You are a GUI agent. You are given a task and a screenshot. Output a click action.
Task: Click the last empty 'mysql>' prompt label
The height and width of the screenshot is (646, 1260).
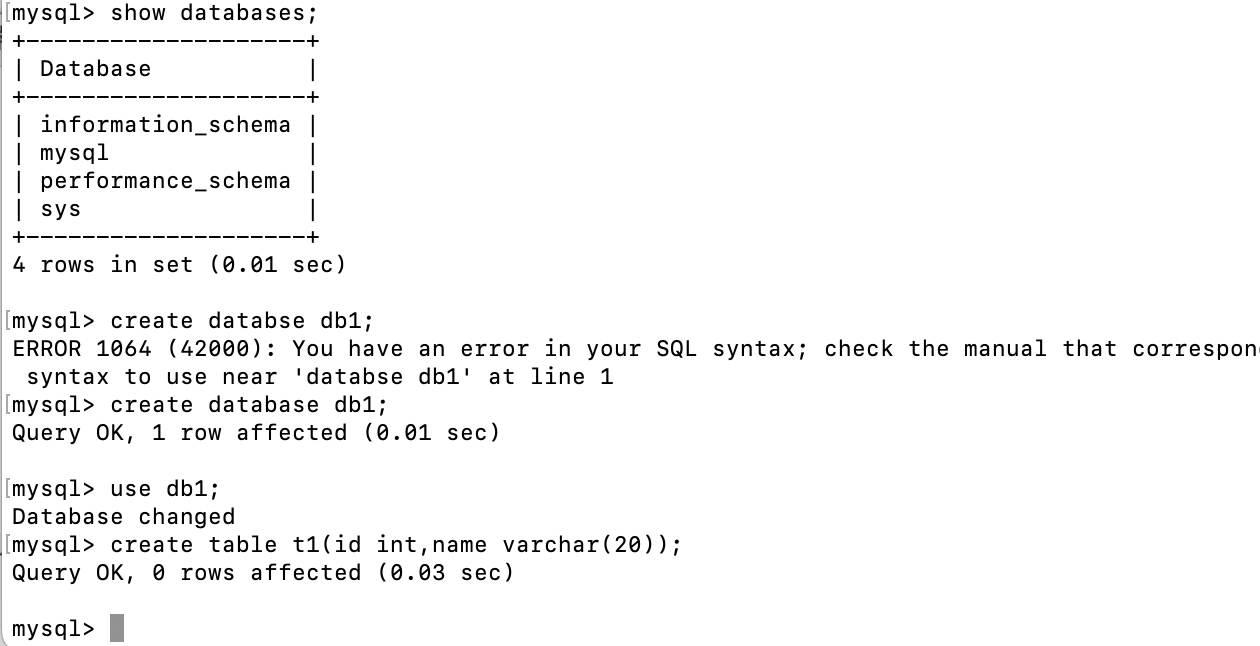tap(53, 629)
